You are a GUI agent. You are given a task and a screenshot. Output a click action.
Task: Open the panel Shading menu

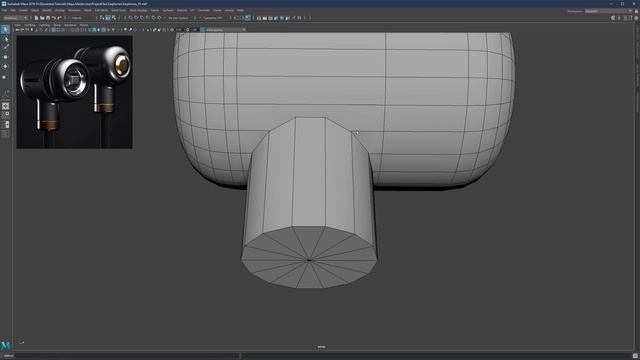pos(30,25)
